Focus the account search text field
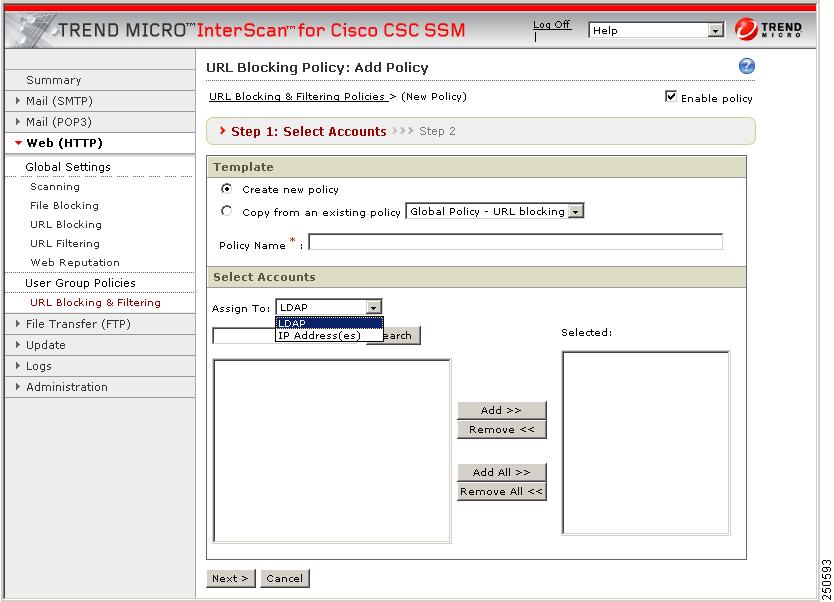The image size is (834, 602). (244, 336)
